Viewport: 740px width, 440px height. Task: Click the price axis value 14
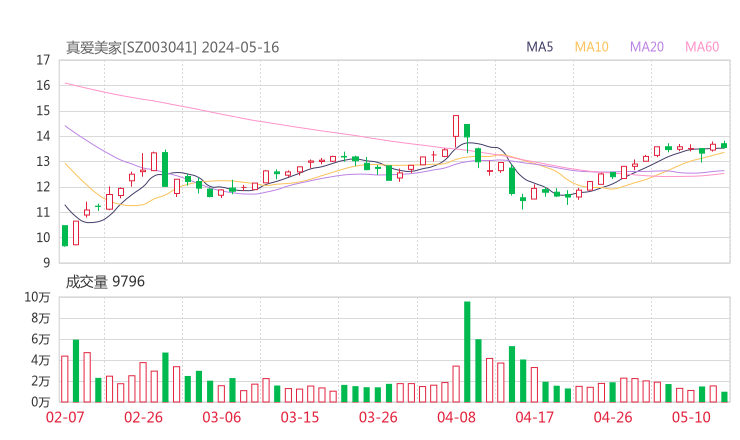pyautogui.click(x=43, y=136)
